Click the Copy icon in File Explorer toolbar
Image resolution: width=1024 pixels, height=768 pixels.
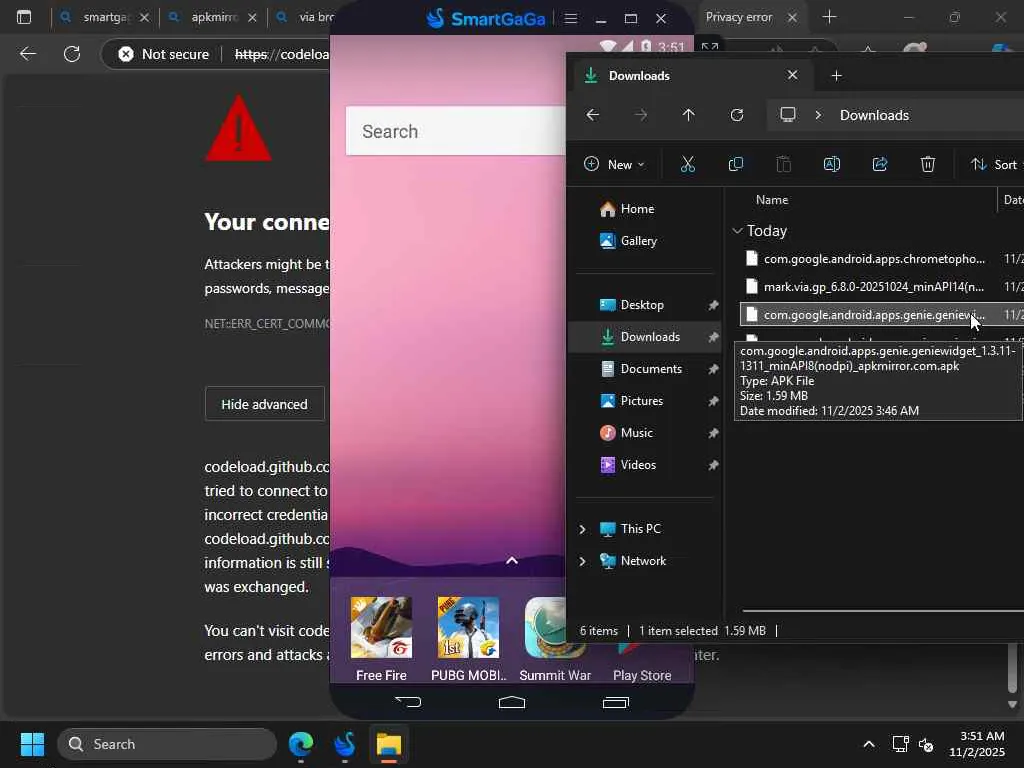(x=735, y=165)
